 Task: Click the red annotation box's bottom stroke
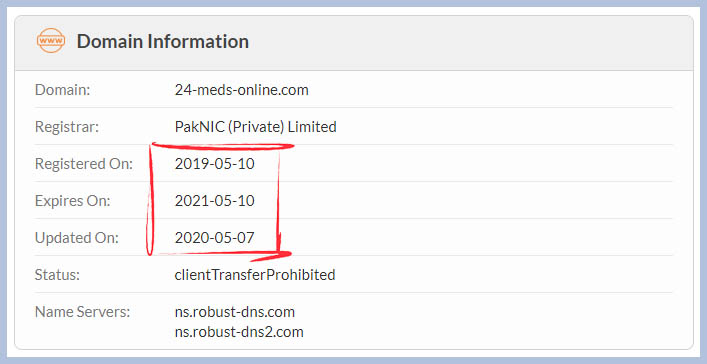click(221, 255)
